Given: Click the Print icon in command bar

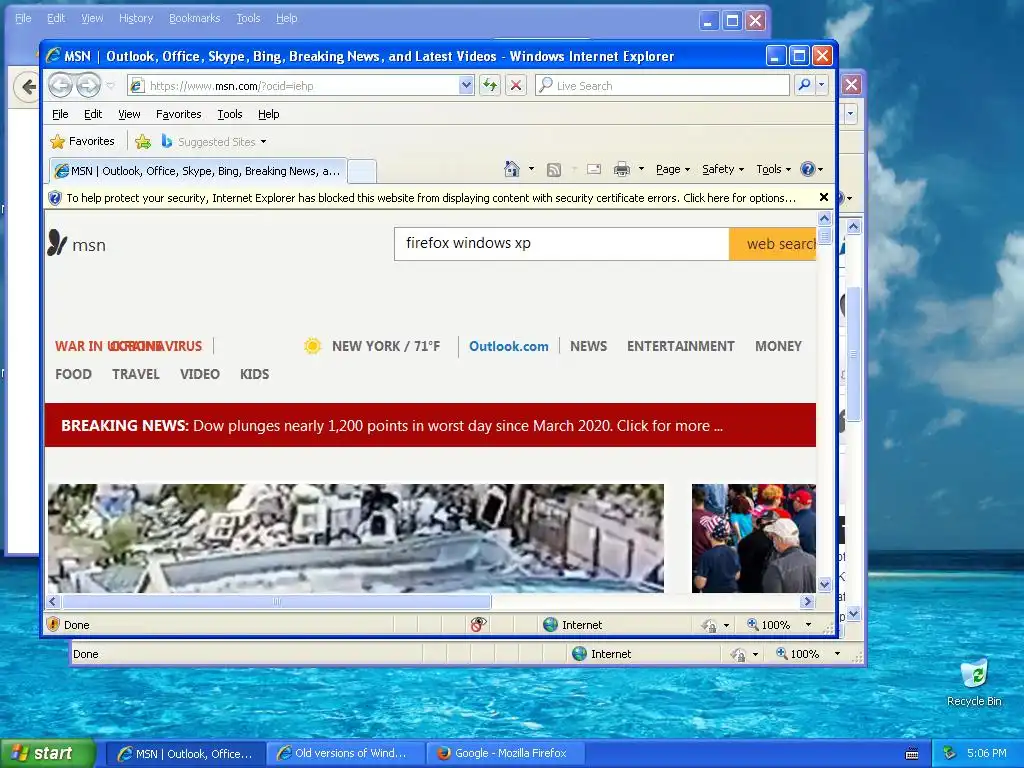Looking at the screenshot, I should point(622,169).
